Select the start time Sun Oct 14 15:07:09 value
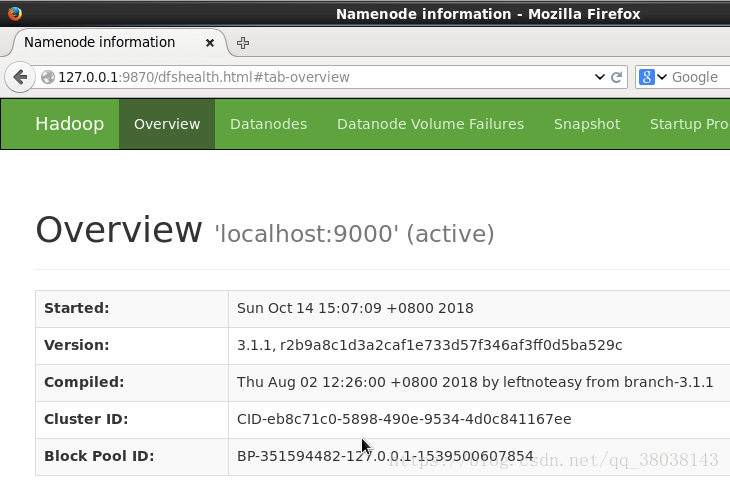730x480 pixels. click(355, 308)
